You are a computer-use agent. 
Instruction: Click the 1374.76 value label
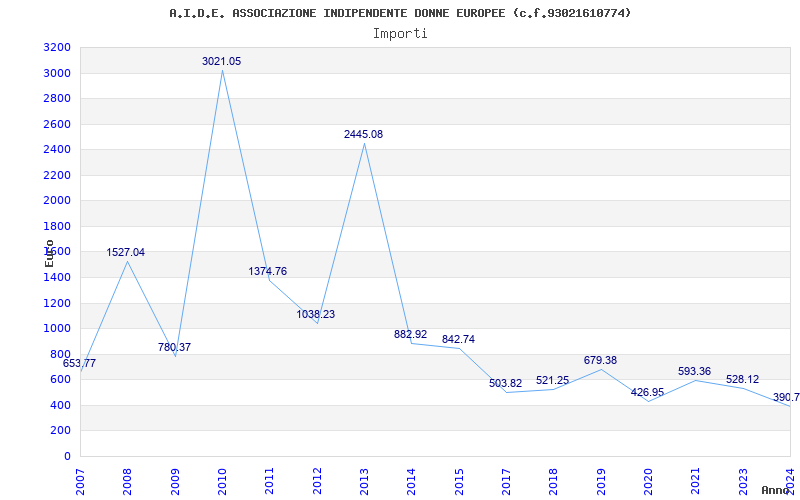(x=268, y=271)
